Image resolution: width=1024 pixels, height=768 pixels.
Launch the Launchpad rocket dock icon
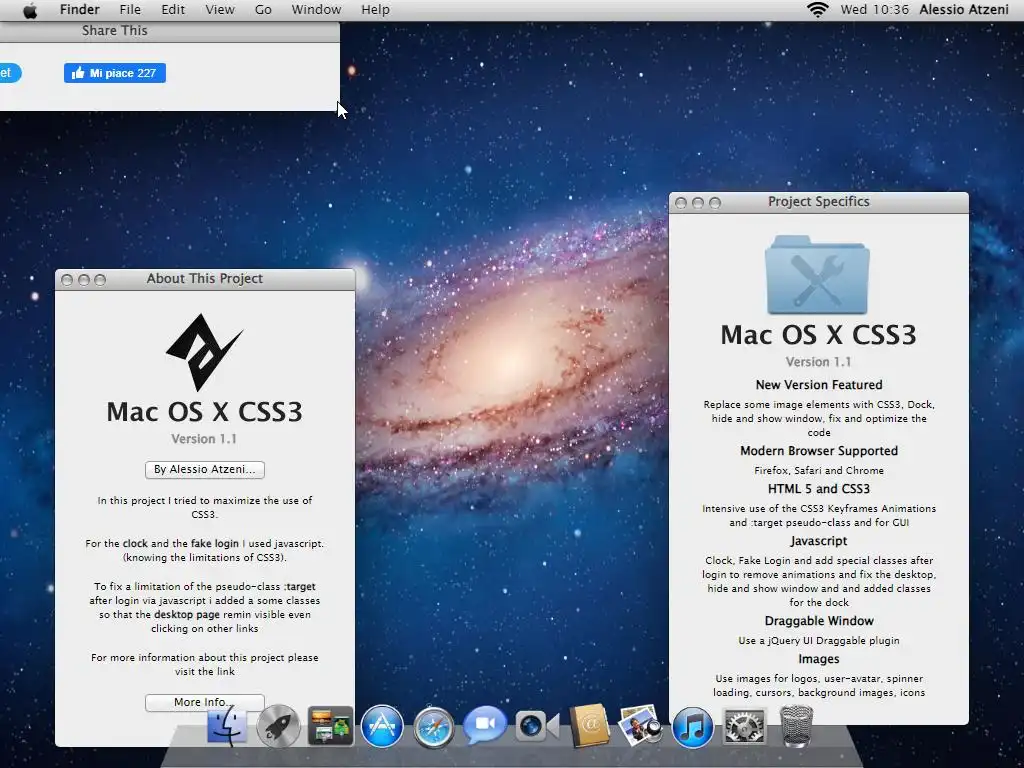coord(278,726)
